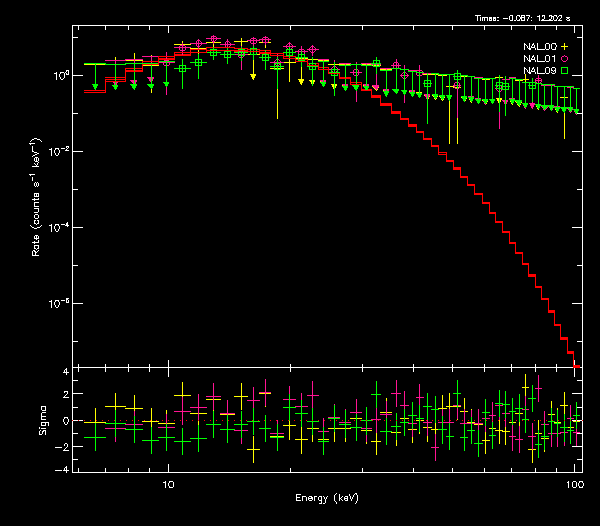Click the magenta circle marker for NAI_01
The height and width of the screenshot is (526, 600).
pyautogui.click(x=564, y=59)
